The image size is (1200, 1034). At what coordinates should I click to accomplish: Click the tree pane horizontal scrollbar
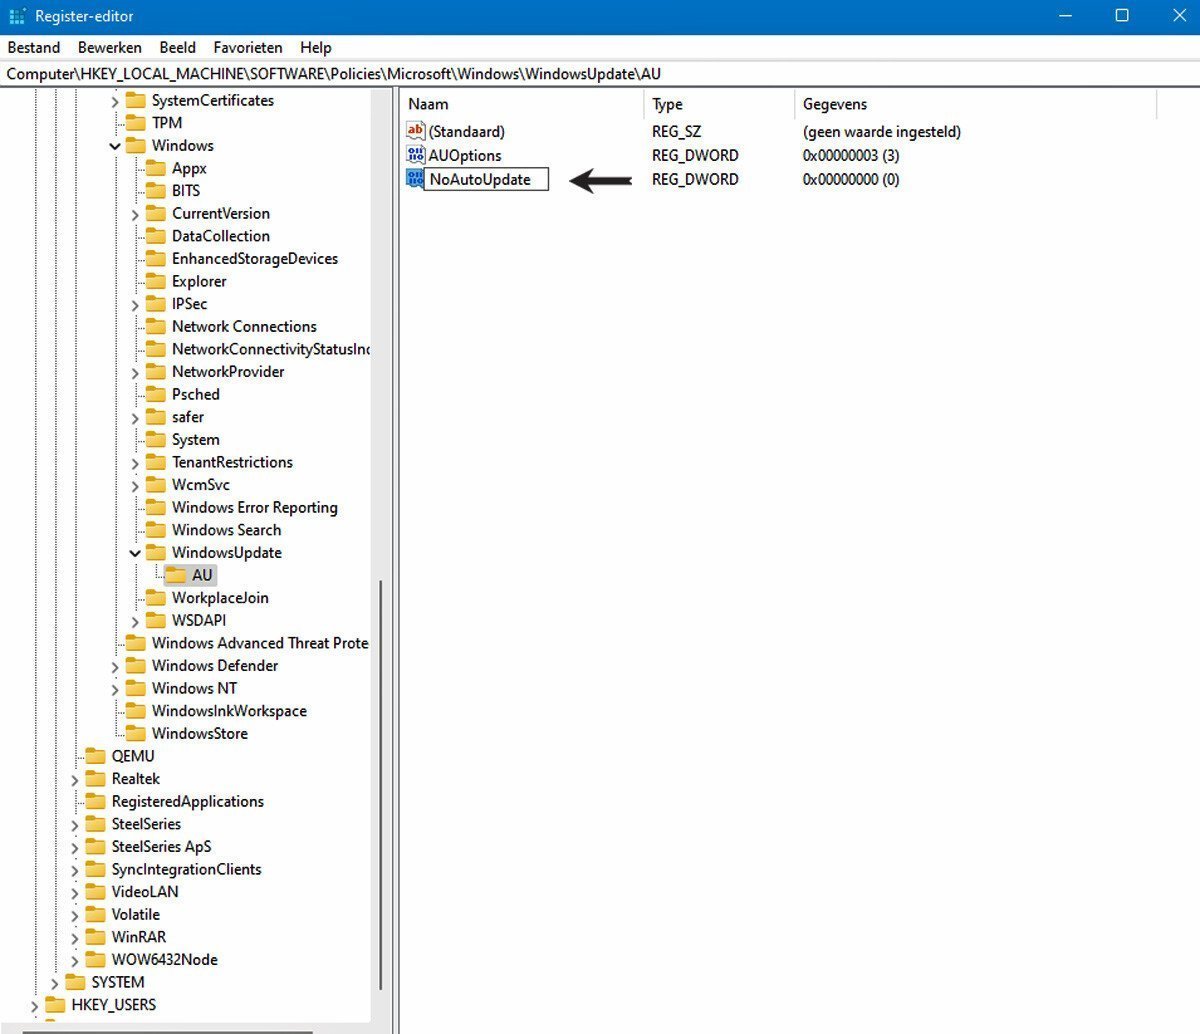[168, 1031]
